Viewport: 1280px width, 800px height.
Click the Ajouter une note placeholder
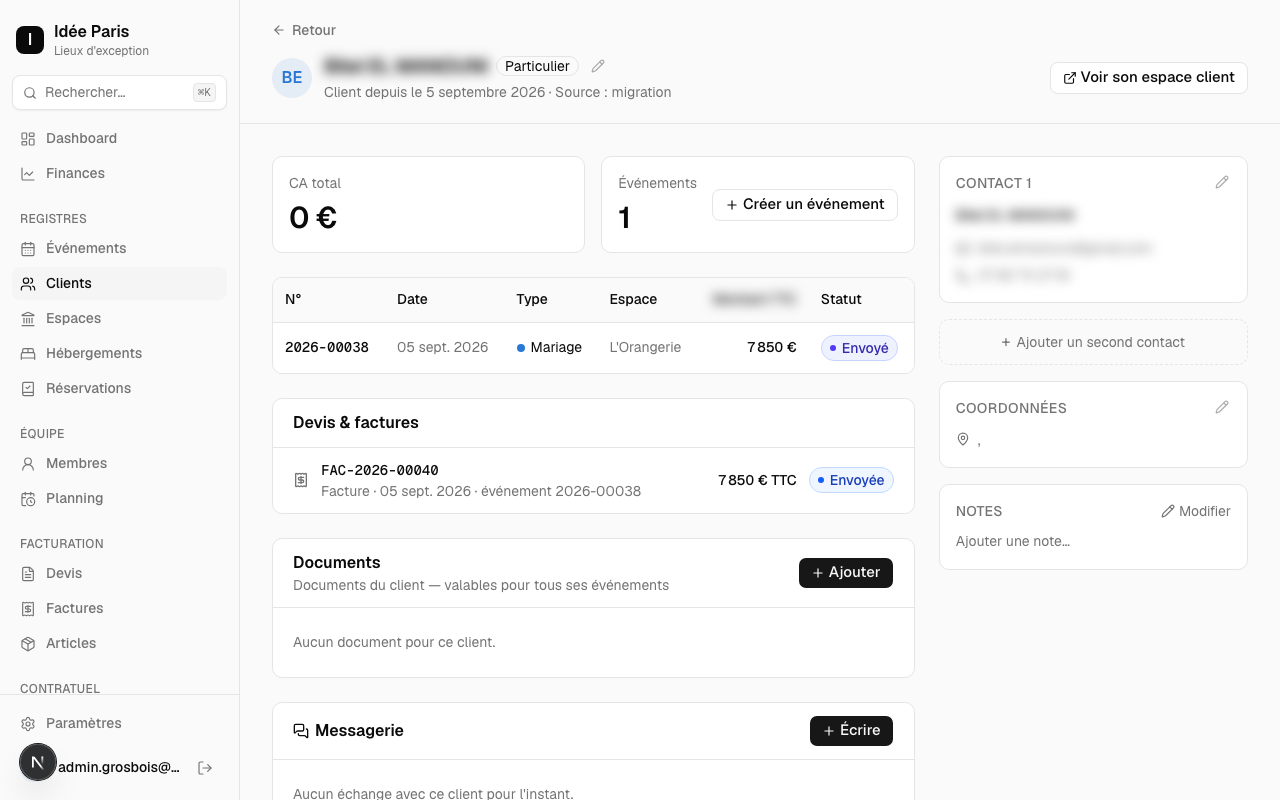1013,541
